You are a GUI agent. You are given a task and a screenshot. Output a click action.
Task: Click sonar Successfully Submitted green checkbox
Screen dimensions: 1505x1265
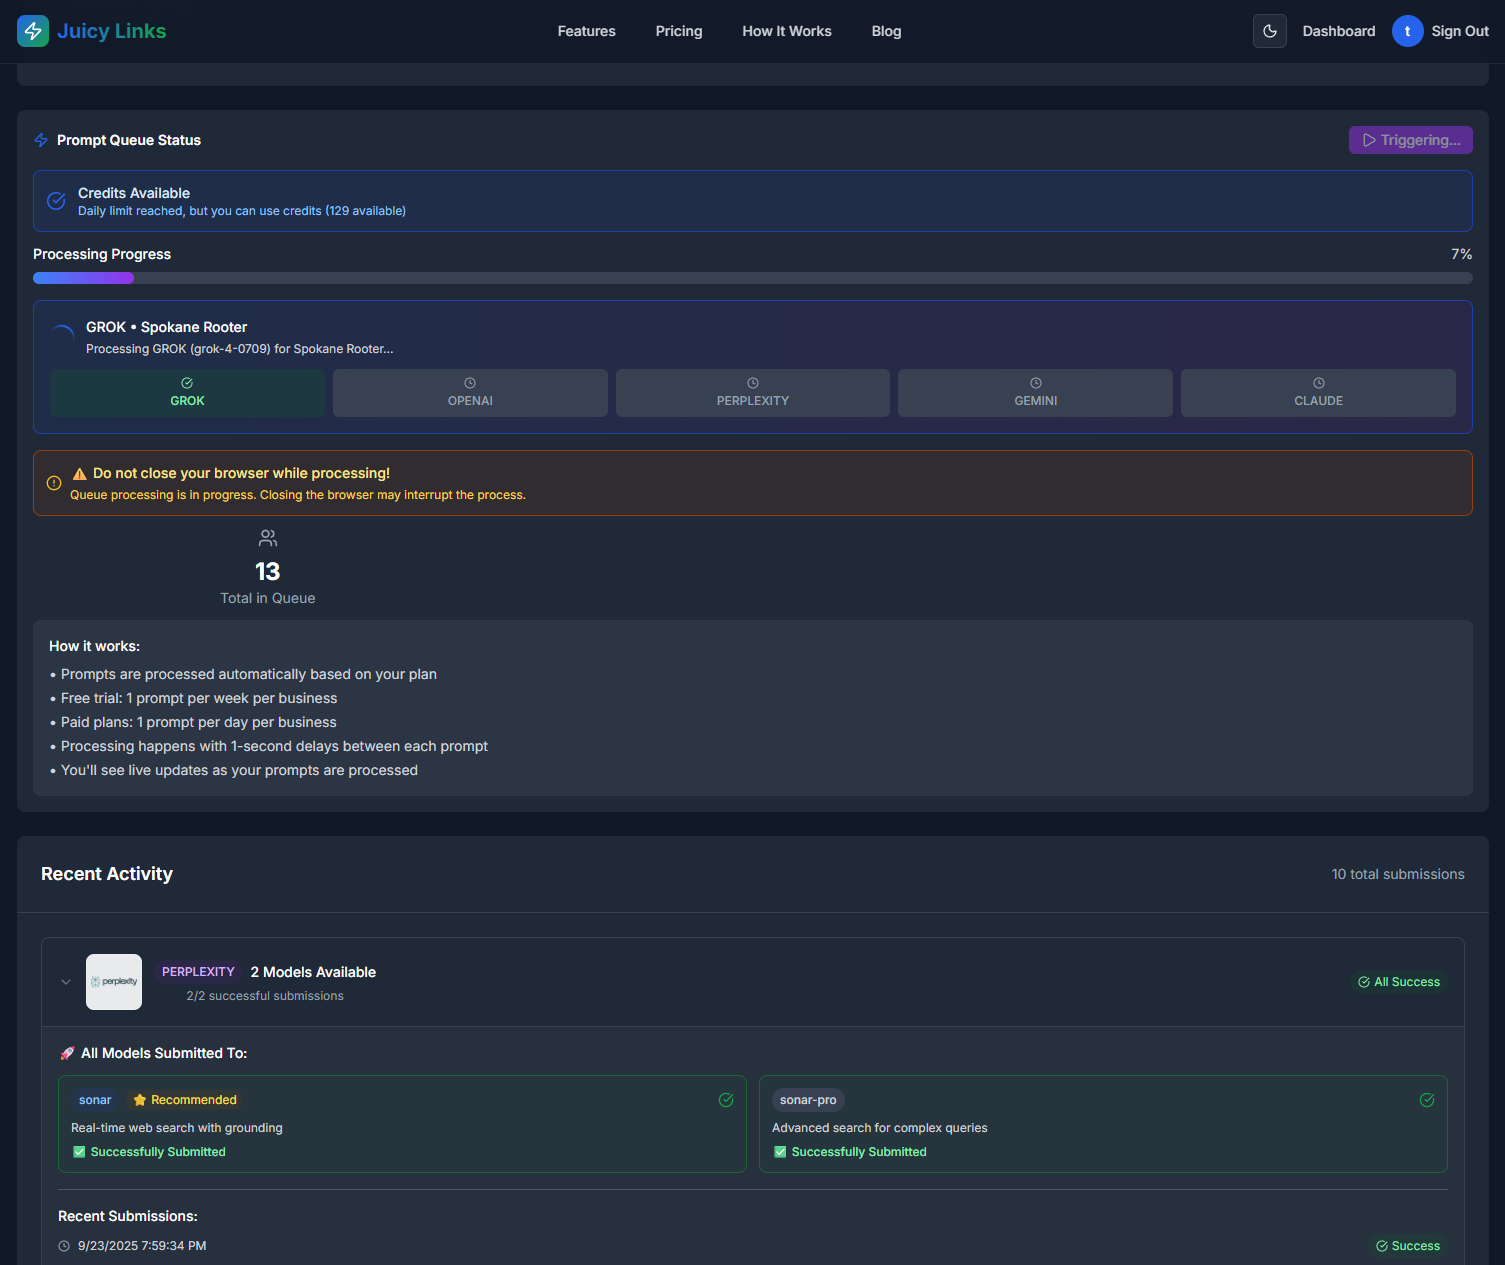point(79,1152)
